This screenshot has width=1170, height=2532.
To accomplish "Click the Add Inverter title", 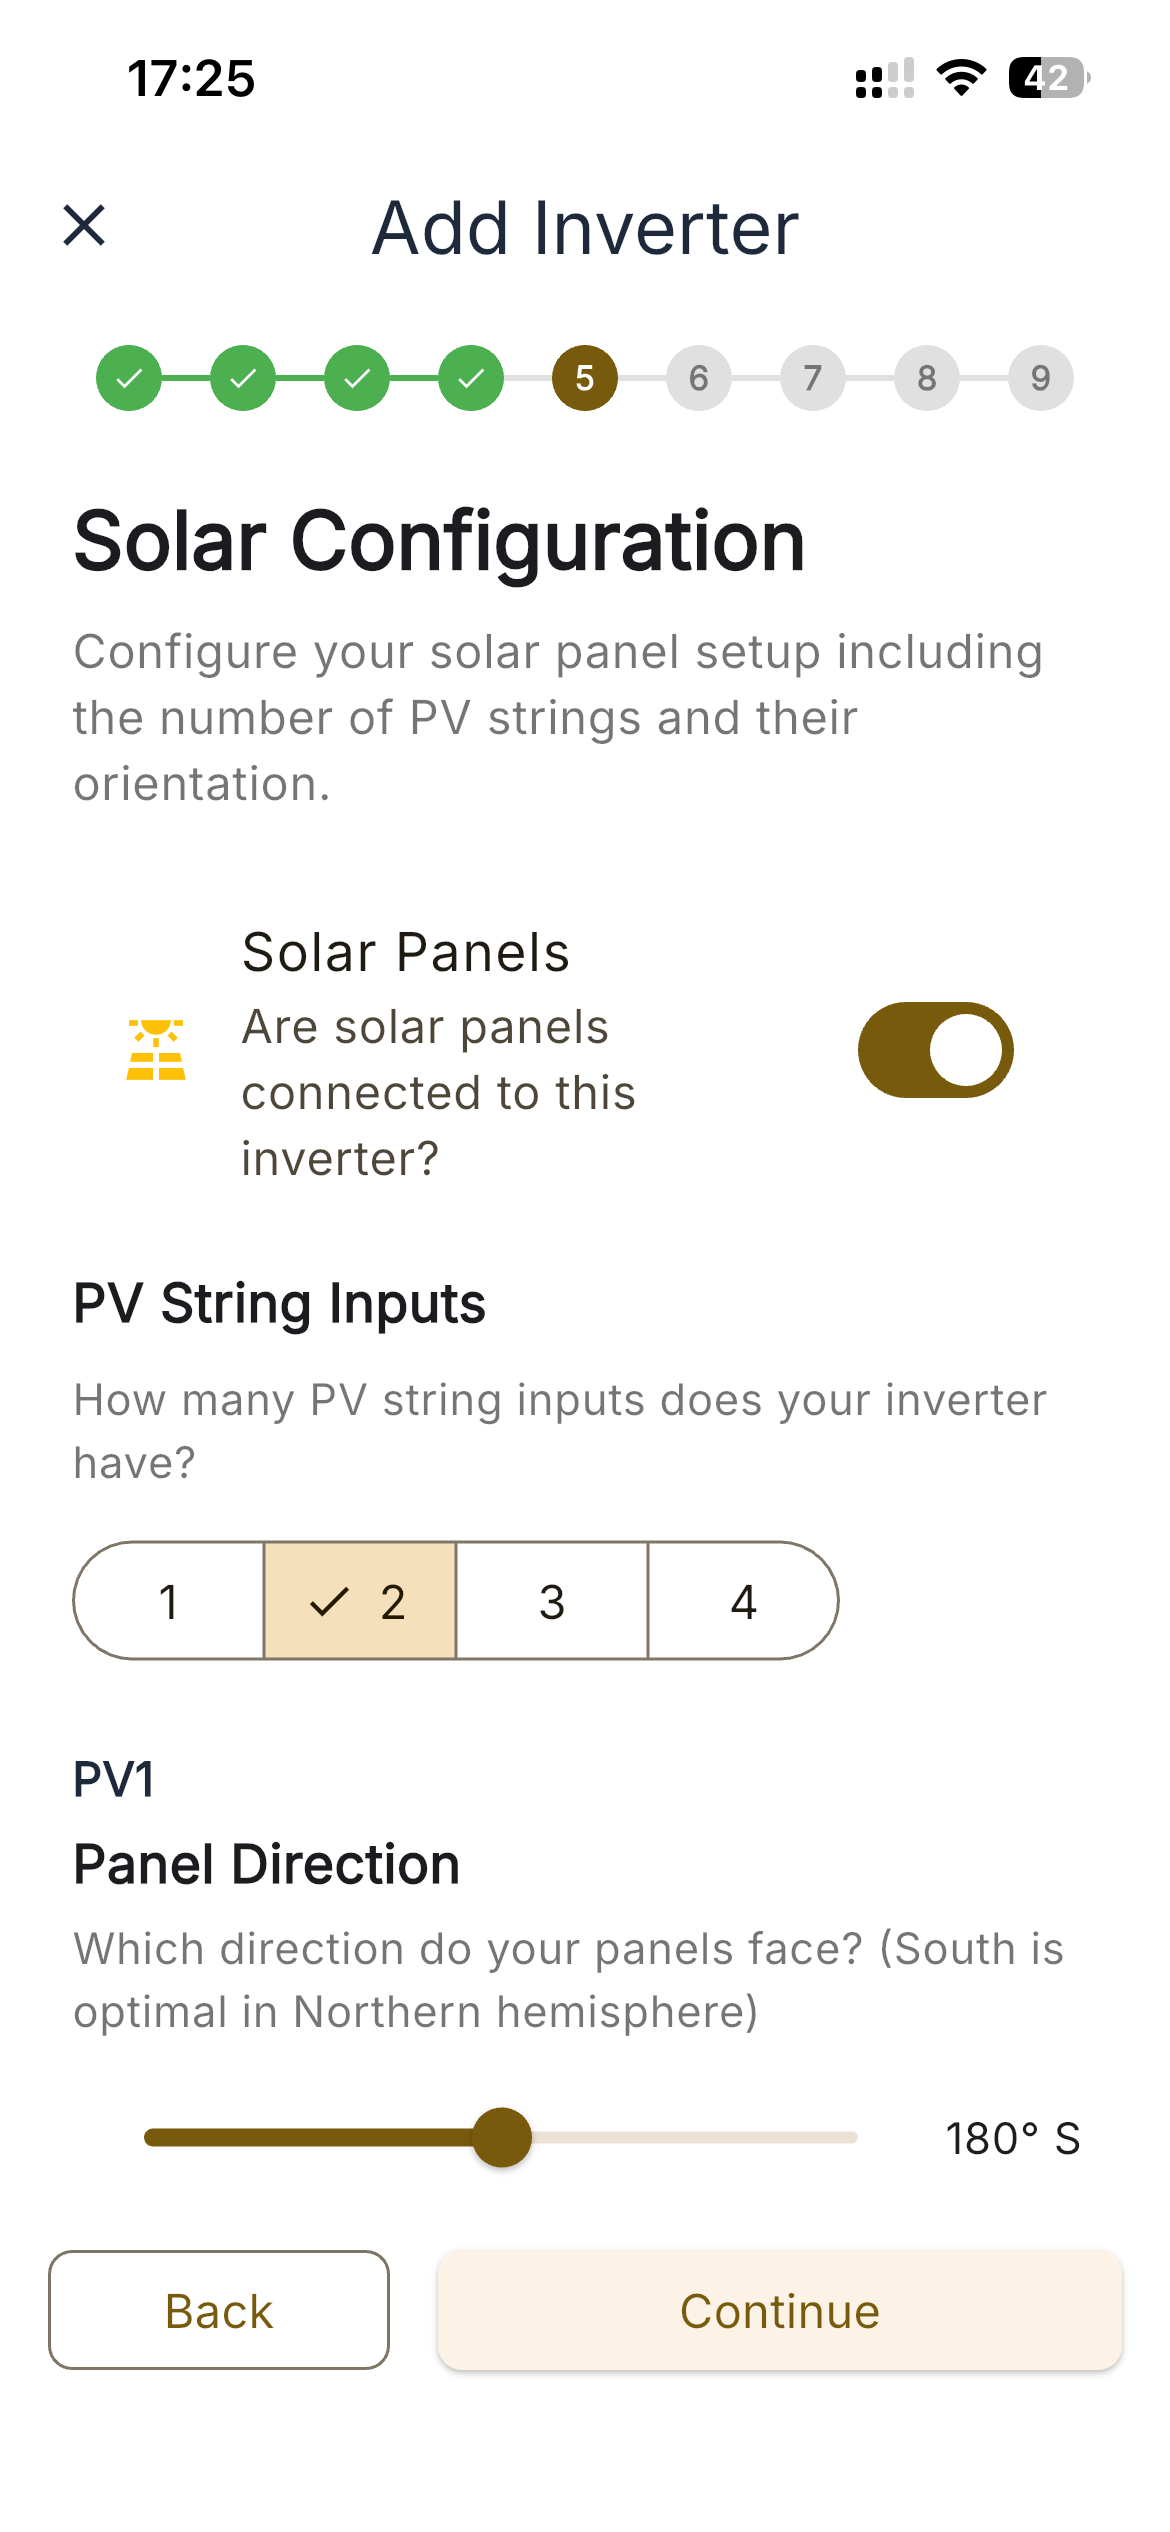I will [584, 228].
